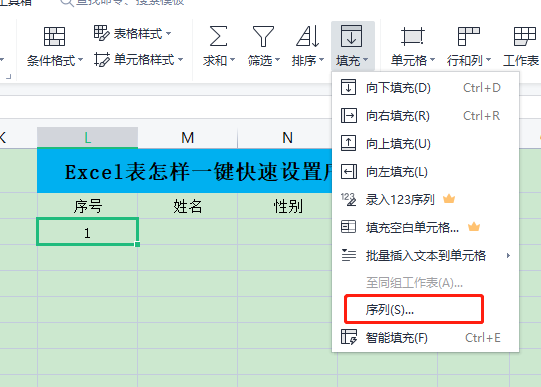Image resolution: width=541 pixels, height=387 pixels.
Task: Expand the 求和 dropdown arrow
Action: 233,60
